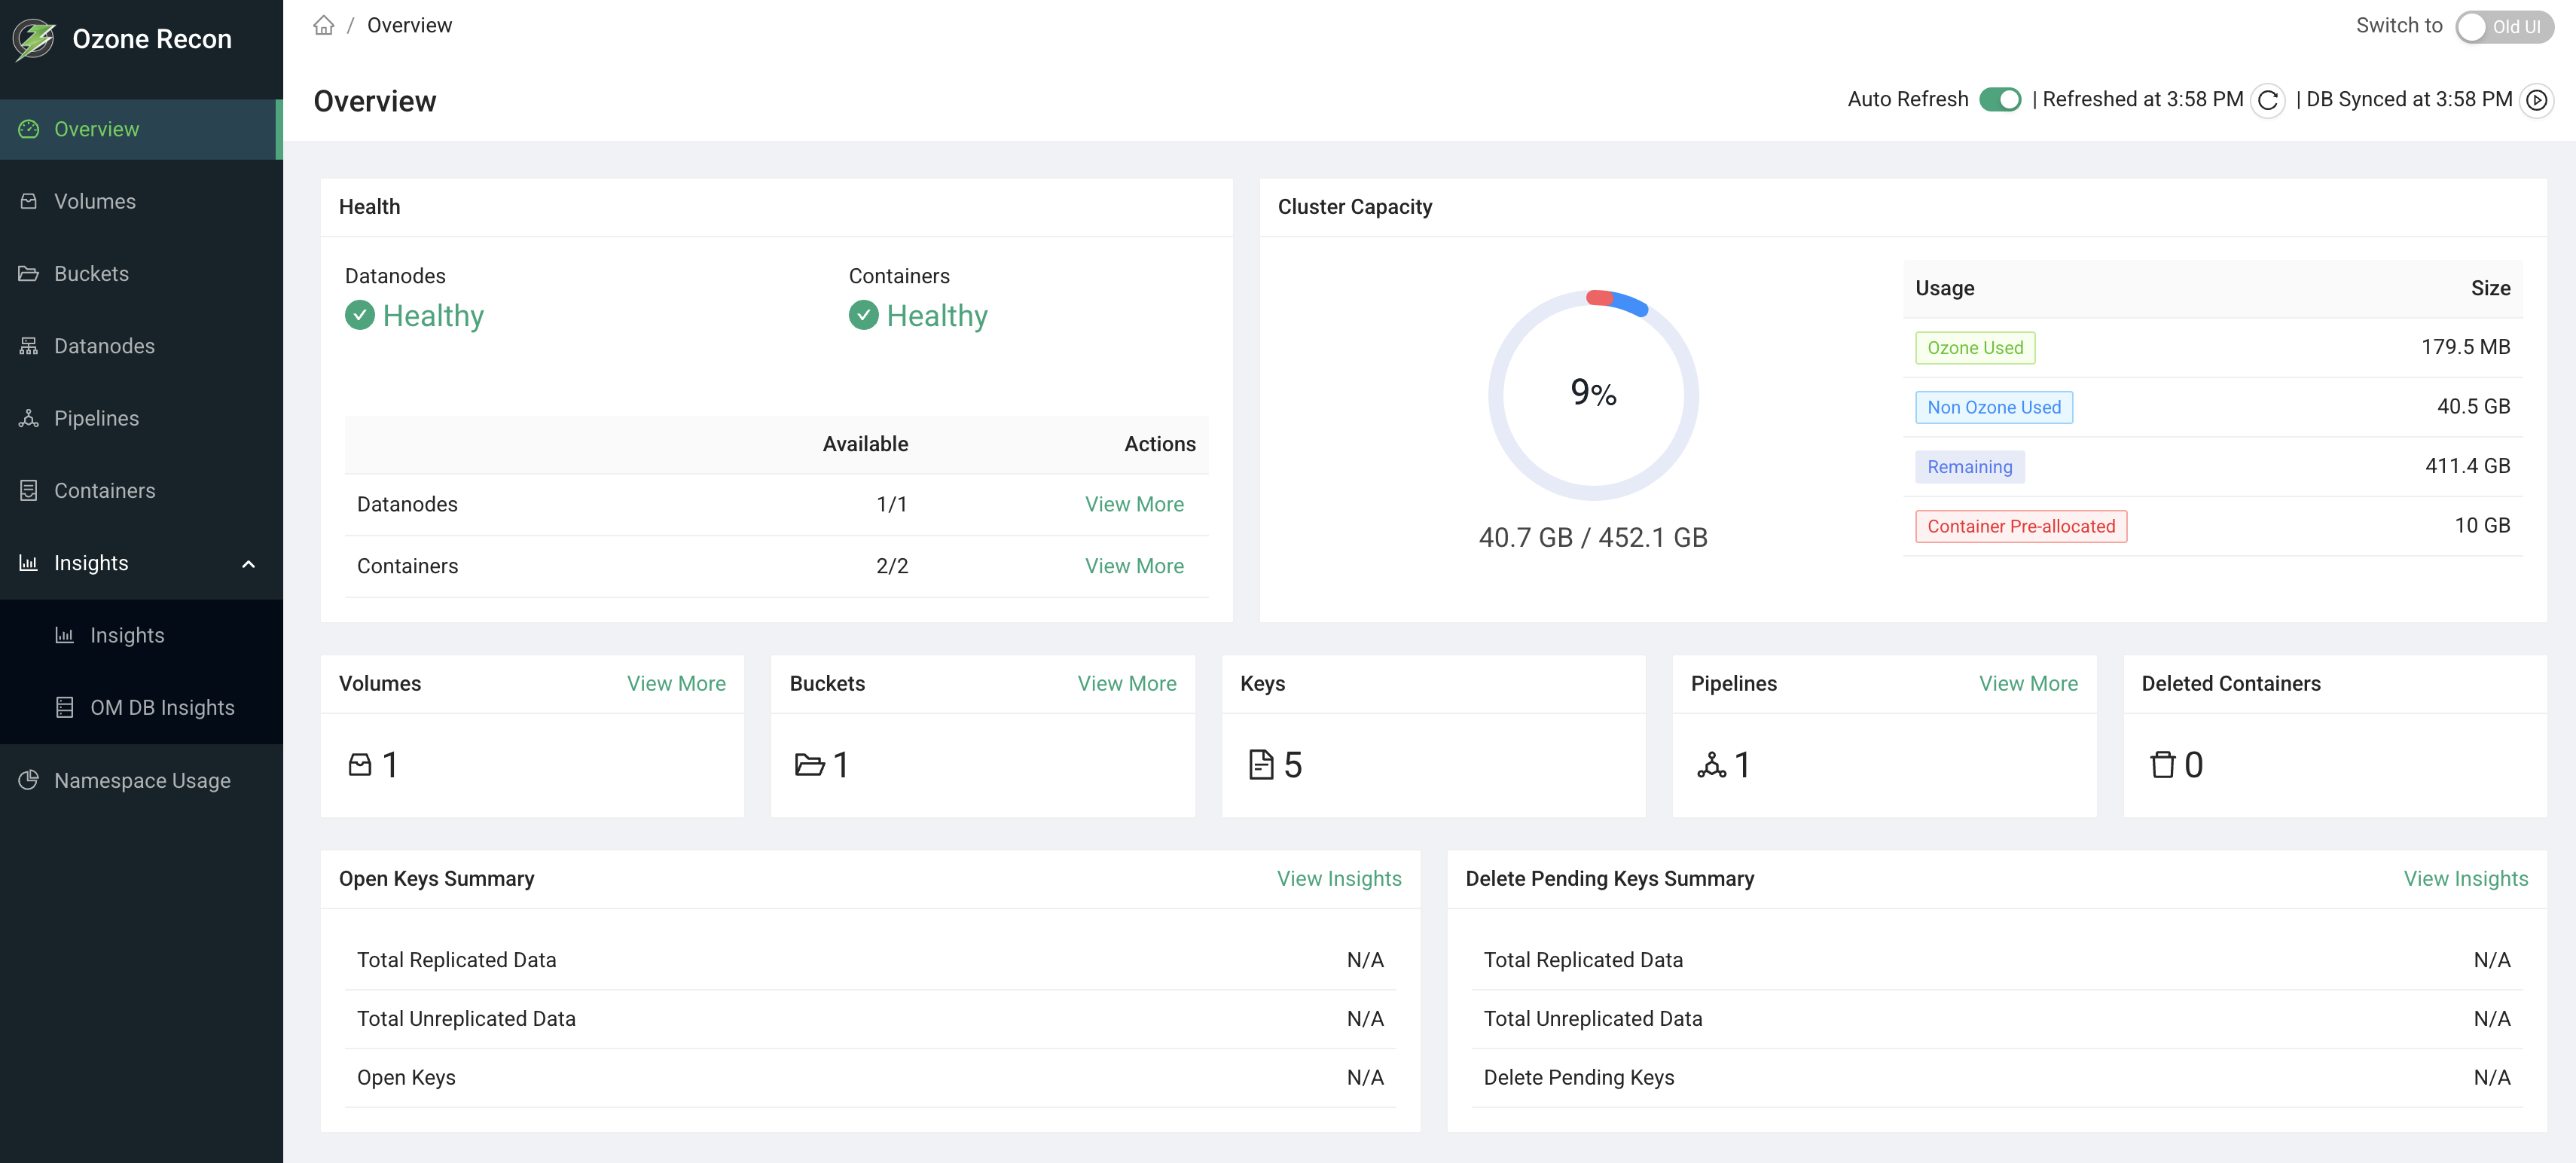
Task: Click the Volumes card inbox icon
Action: 360,765
